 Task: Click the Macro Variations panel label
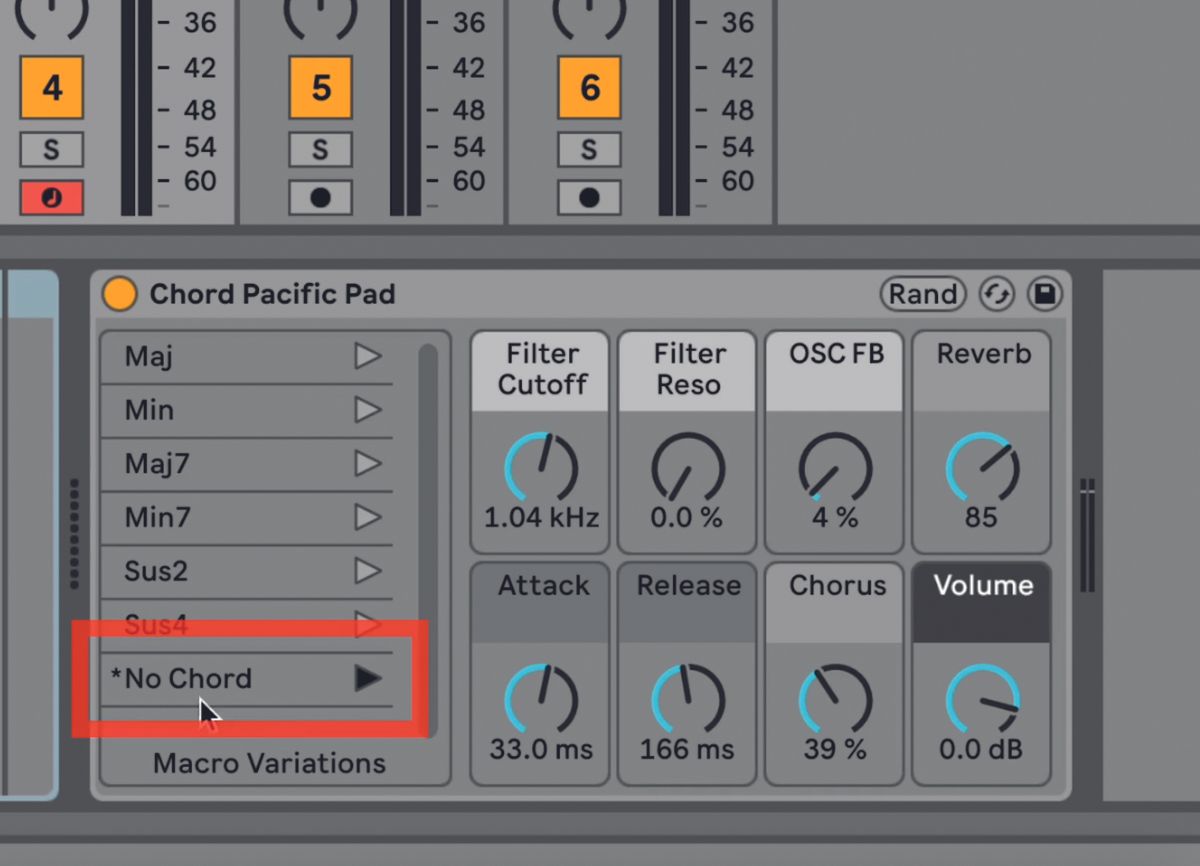269,763
